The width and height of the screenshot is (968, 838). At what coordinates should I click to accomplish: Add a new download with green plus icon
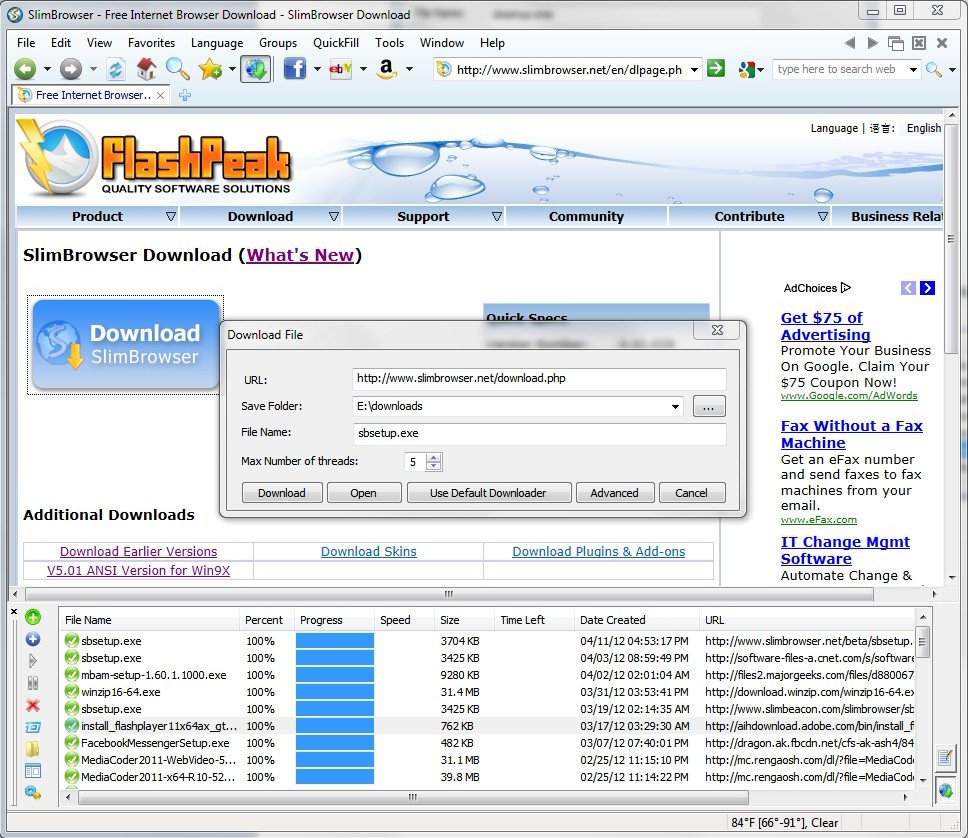33,617
